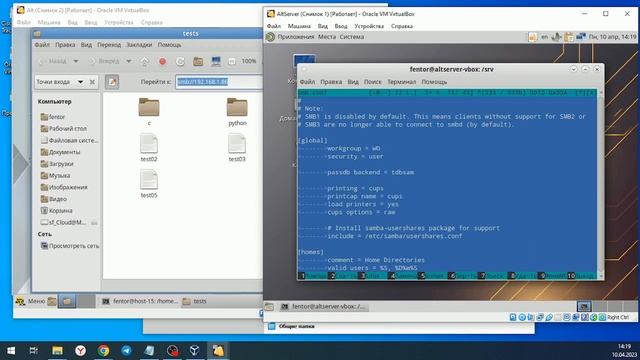The height and width of the screenshot is (360, 640).
Task: Select the file test03
Action: click(x=237, y=148)
